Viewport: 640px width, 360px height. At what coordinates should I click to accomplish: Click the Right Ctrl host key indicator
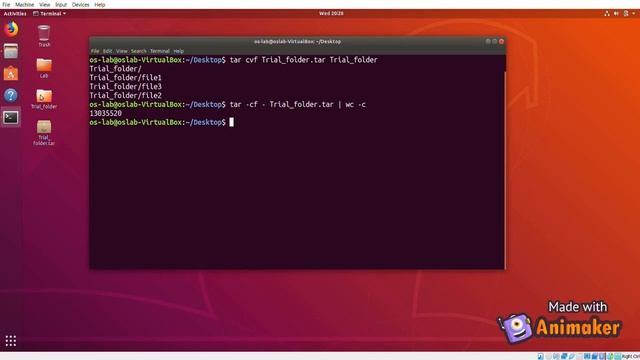pos(630,356)
